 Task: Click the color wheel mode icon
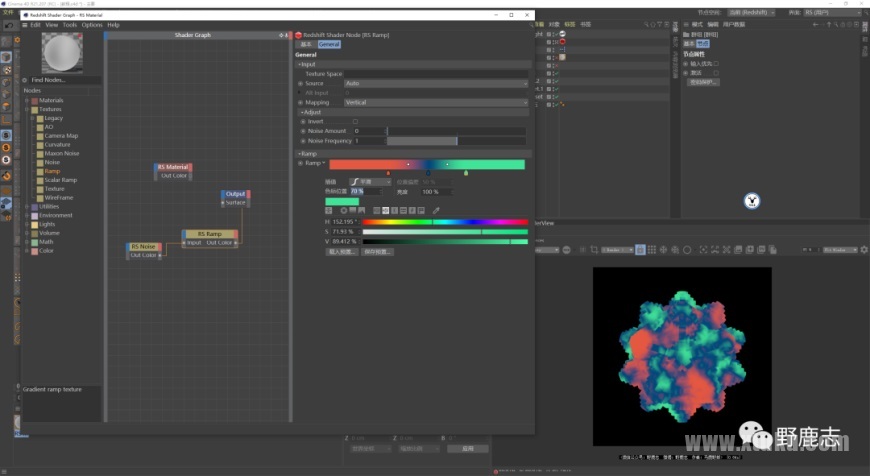pos(343,210)
